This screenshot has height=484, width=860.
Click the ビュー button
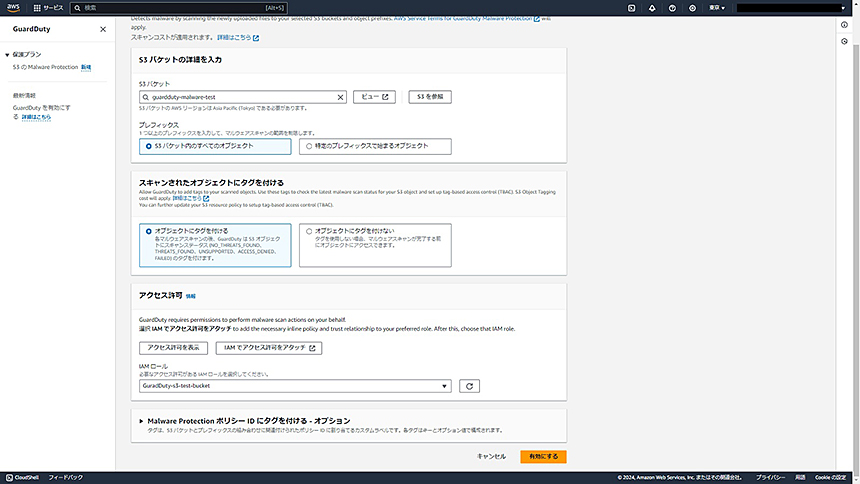374,97
